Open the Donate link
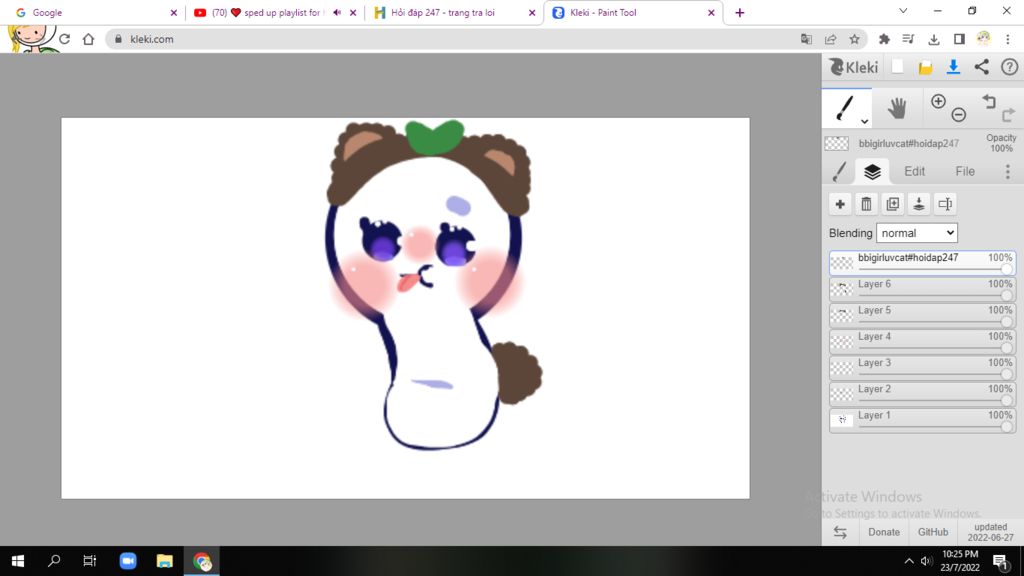This screenshot has height=576, width=1024. pos(884,532)
